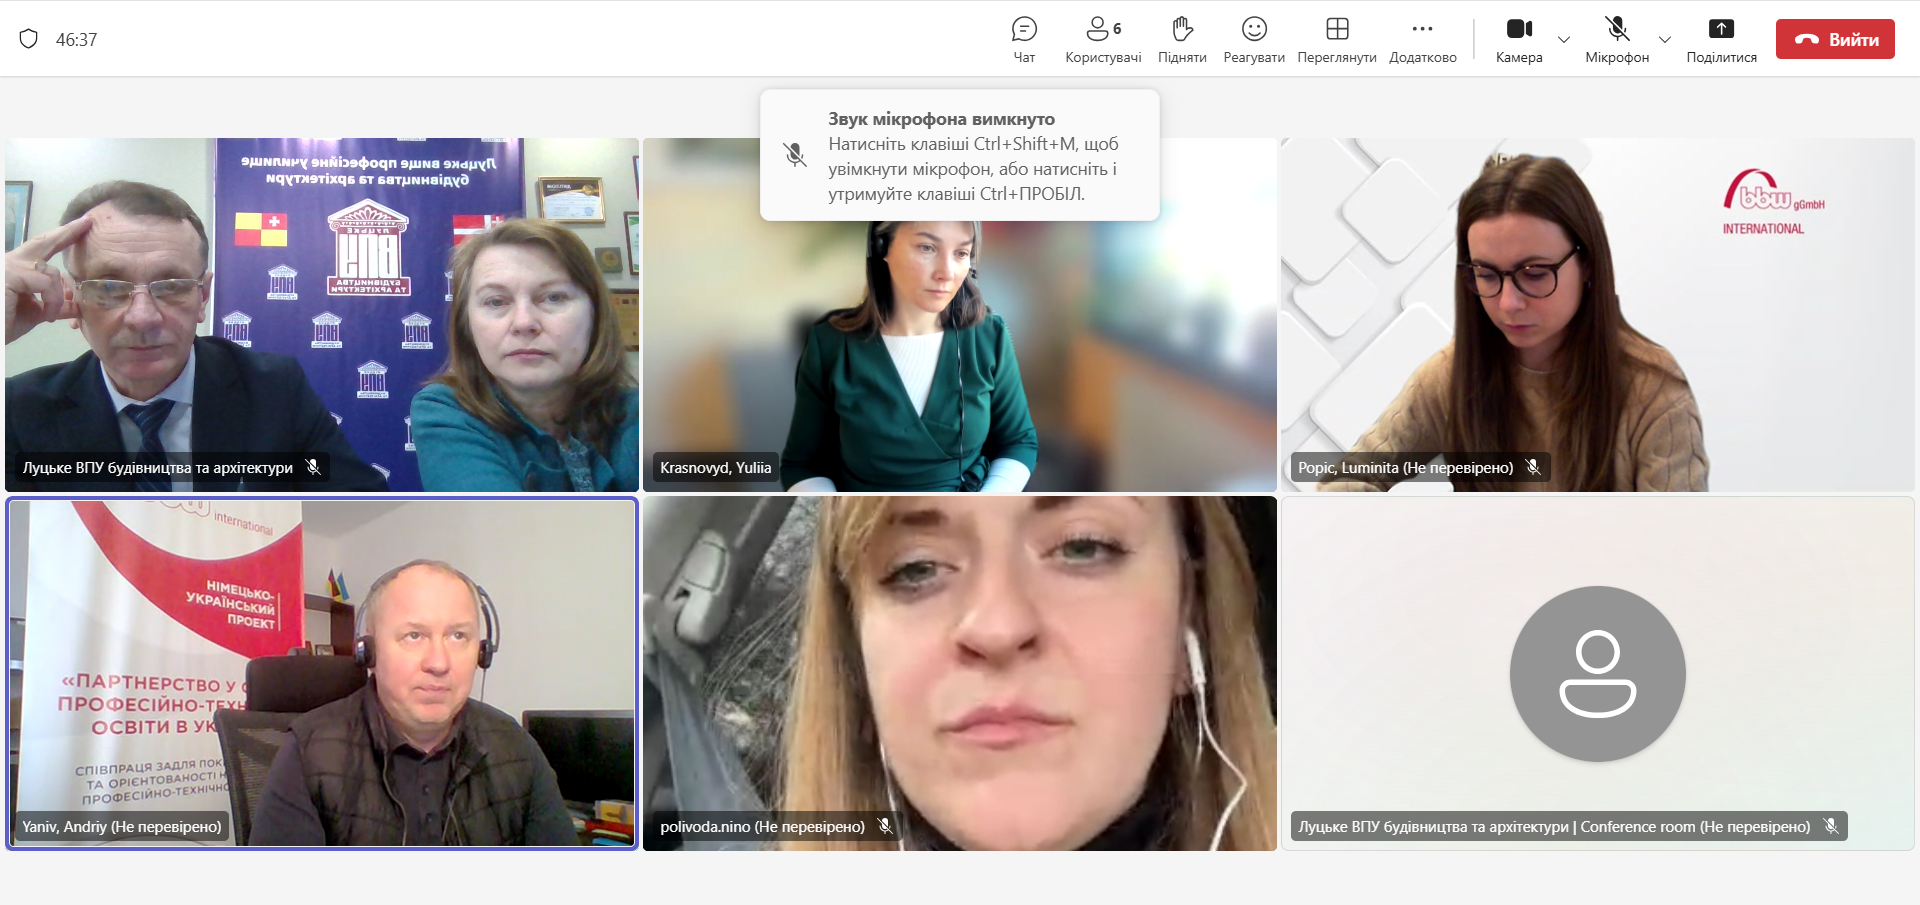
Task: Expand microphone options dropdown arrow
Action: [1664, 40]
